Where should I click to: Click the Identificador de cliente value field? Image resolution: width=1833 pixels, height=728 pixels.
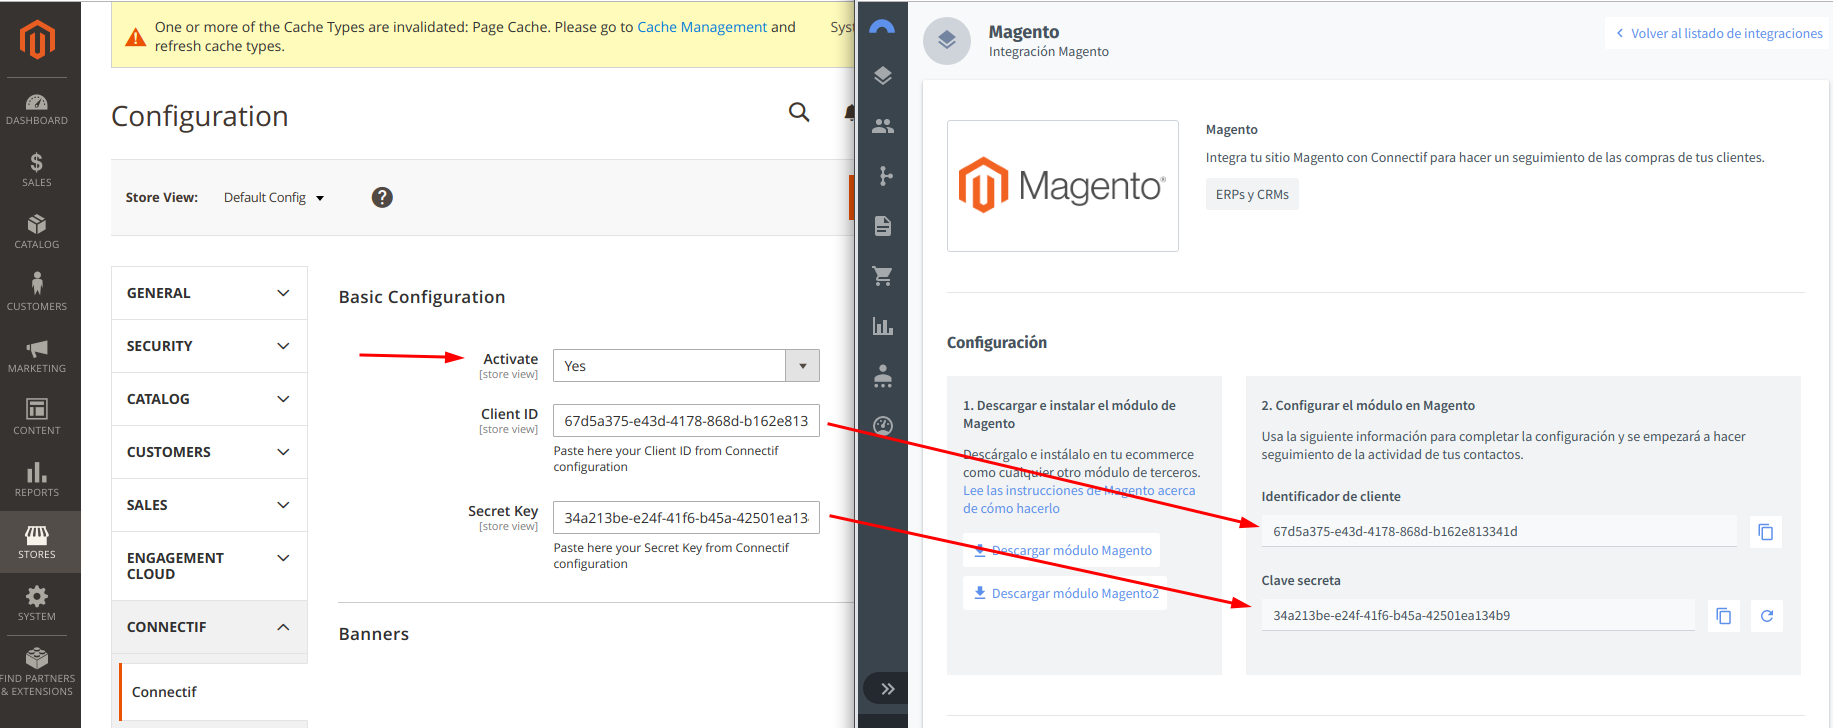pos(1499,531)
